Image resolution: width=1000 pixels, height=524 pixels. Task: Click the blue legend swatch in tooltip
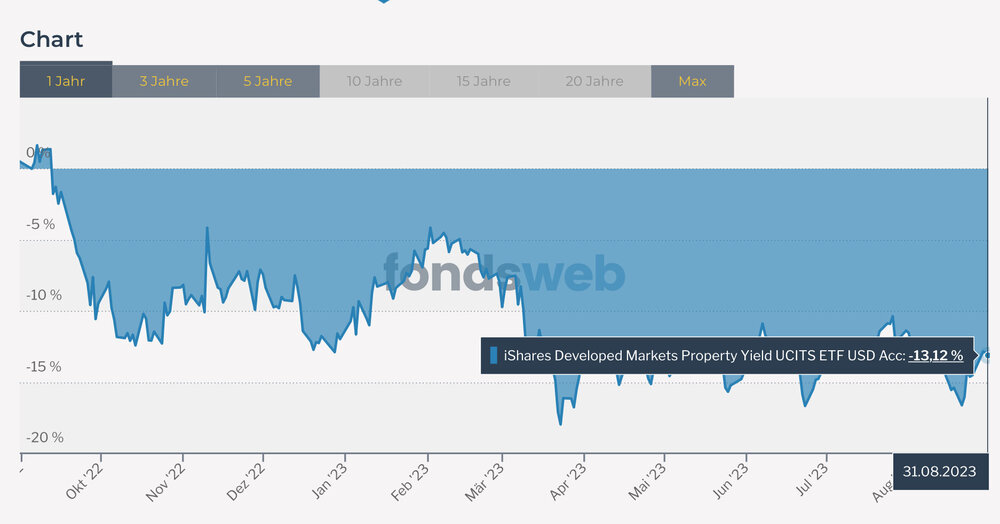coord(494,355)
